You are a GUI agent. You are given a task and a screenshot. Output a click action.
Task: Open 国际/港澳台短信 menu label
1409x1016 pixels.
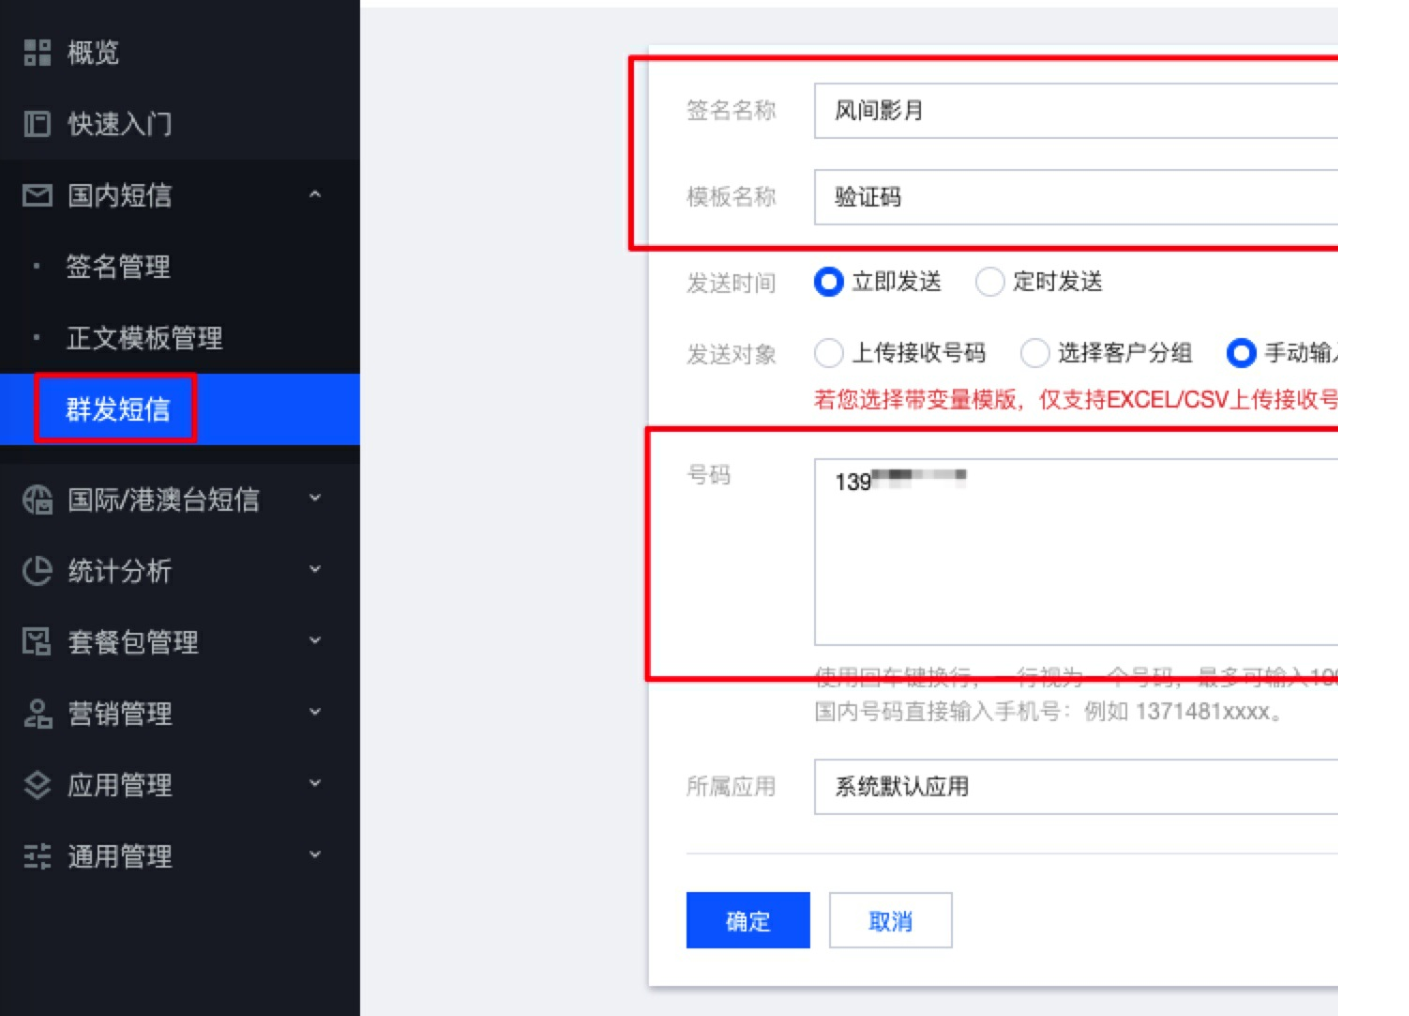click(163, 499)
